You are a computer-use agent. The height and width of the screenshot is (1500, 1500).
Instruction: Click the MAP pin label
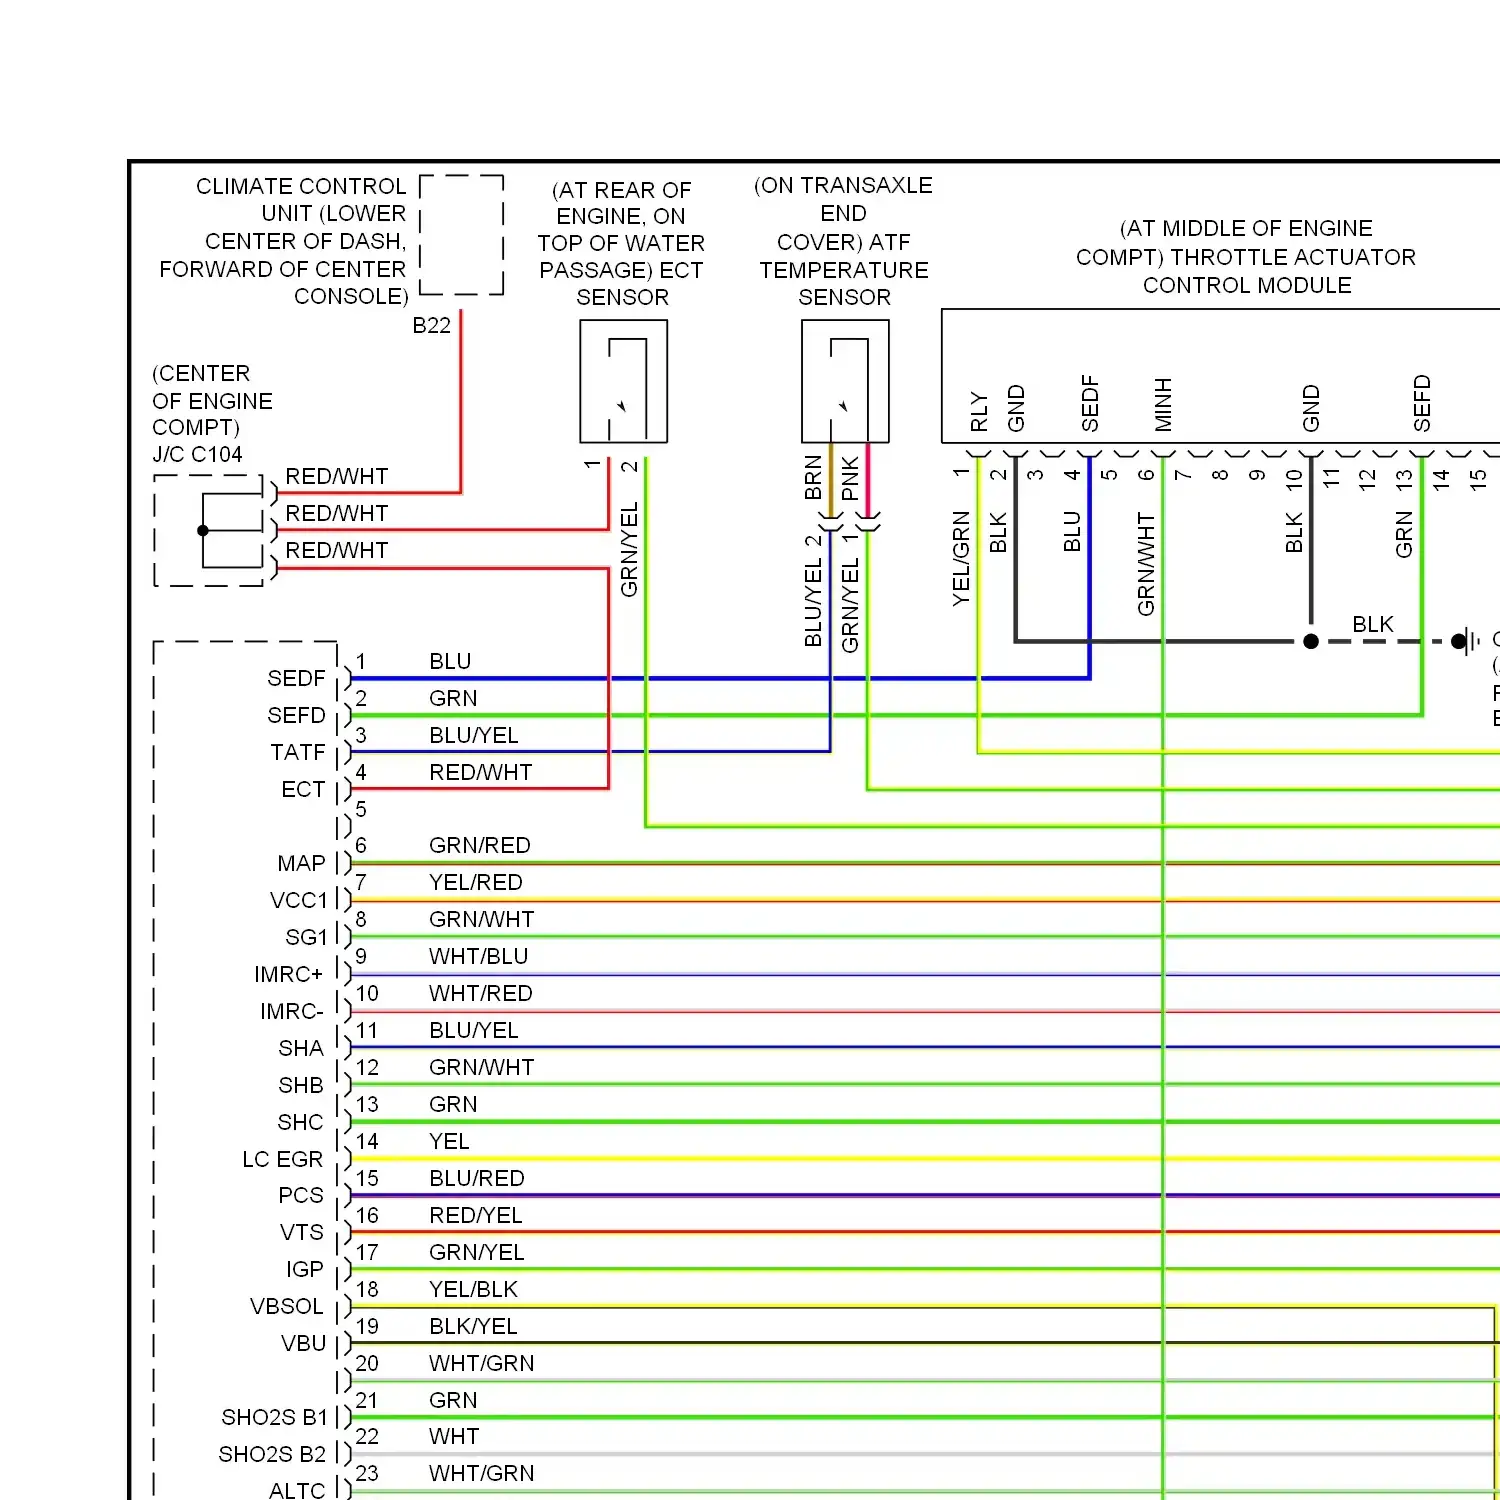pos(301,863)
